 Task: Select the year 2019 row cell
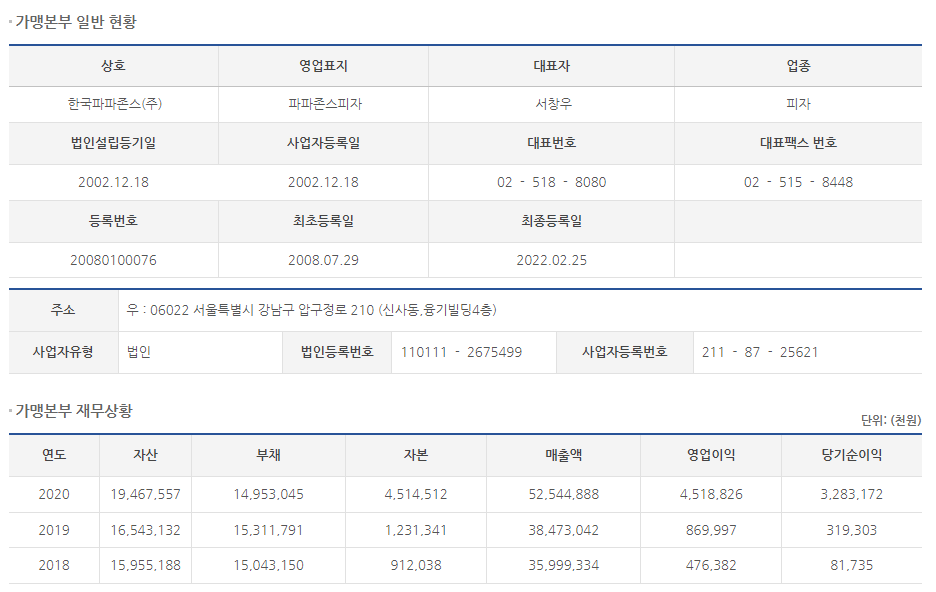pos(54,530)
